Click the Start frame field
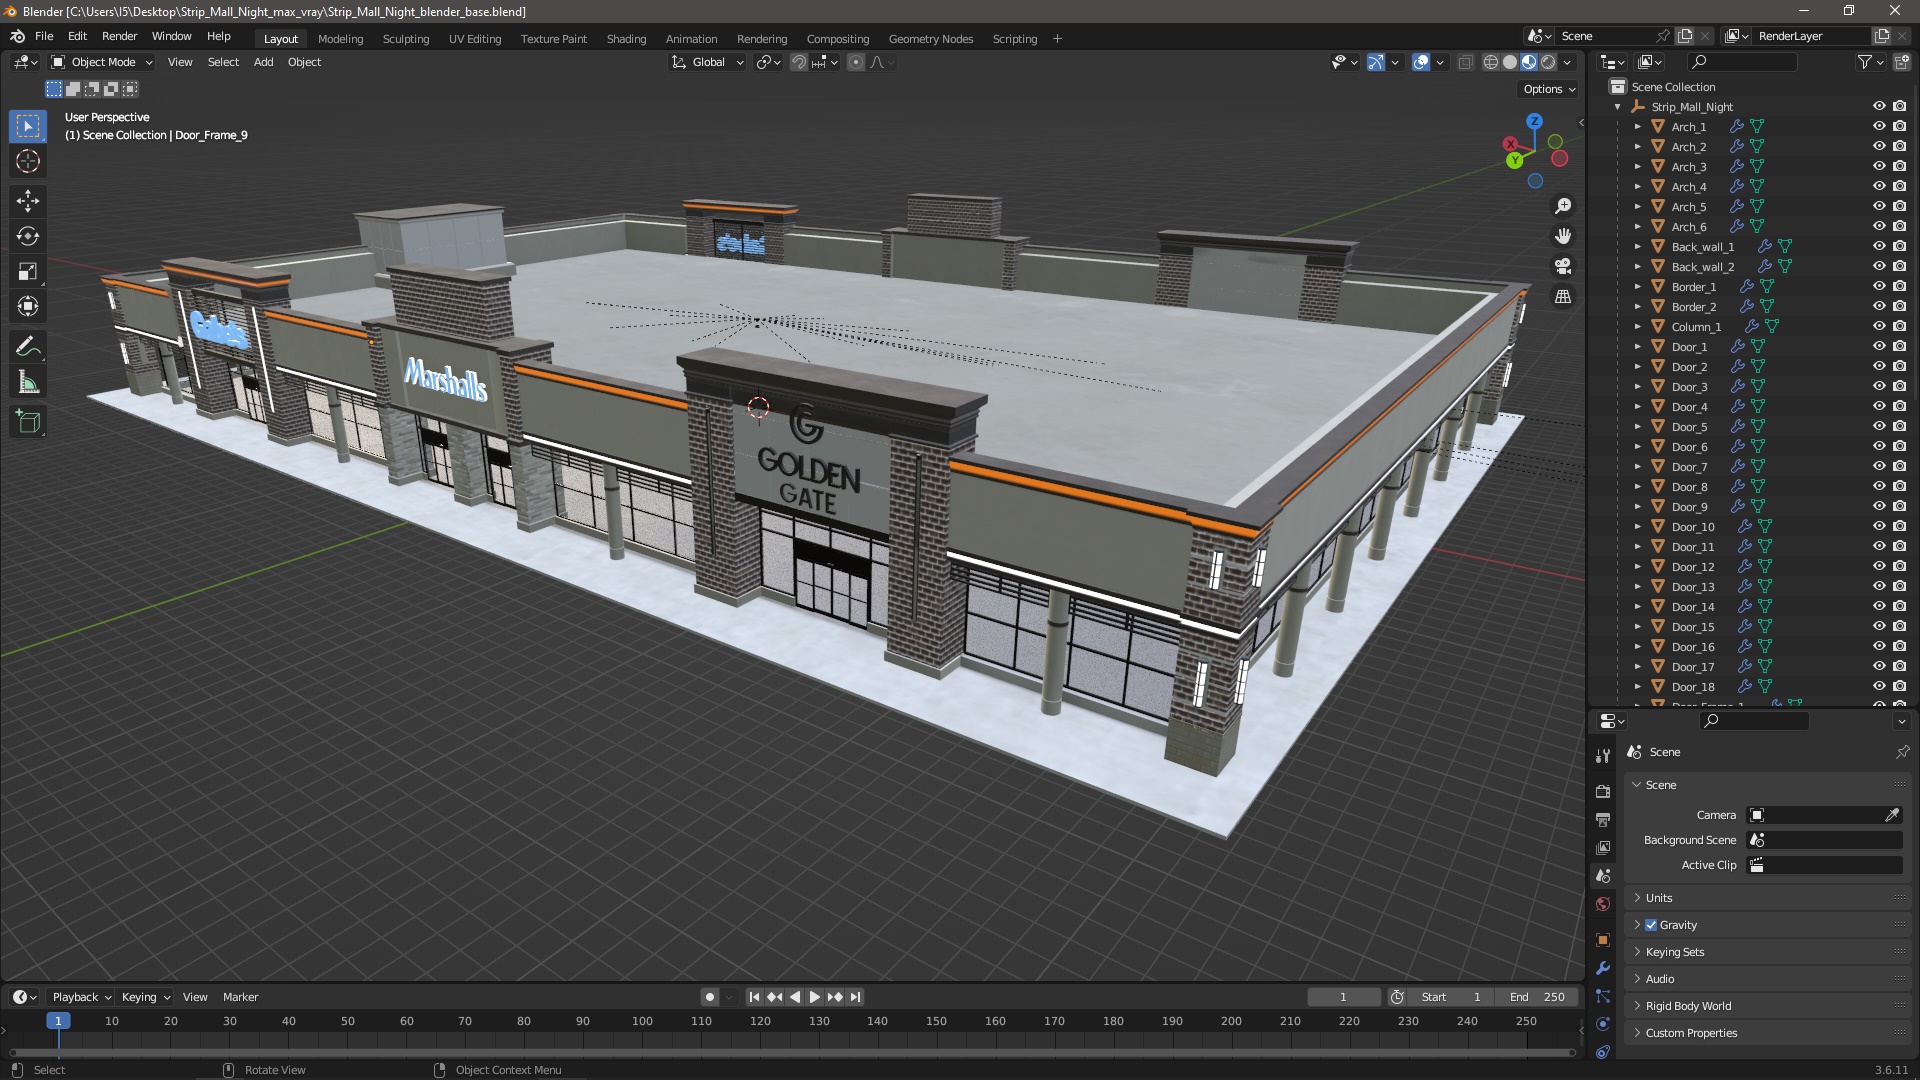This screenshot has width=1920, height=1080. [x=1452, y=997]
